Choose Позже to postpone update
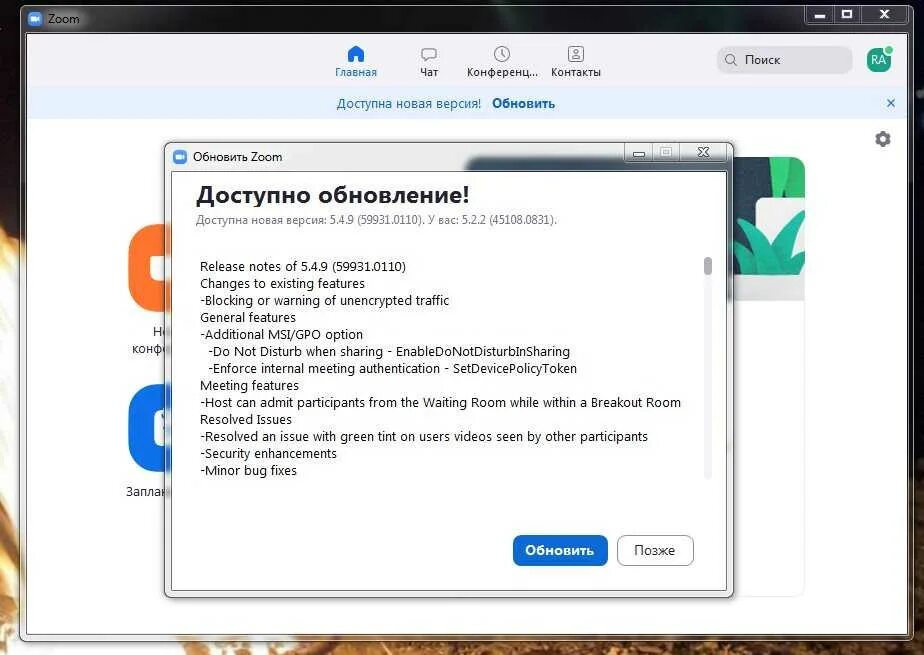The height and width of the screenshot is (655, 924). pos(655,550)
